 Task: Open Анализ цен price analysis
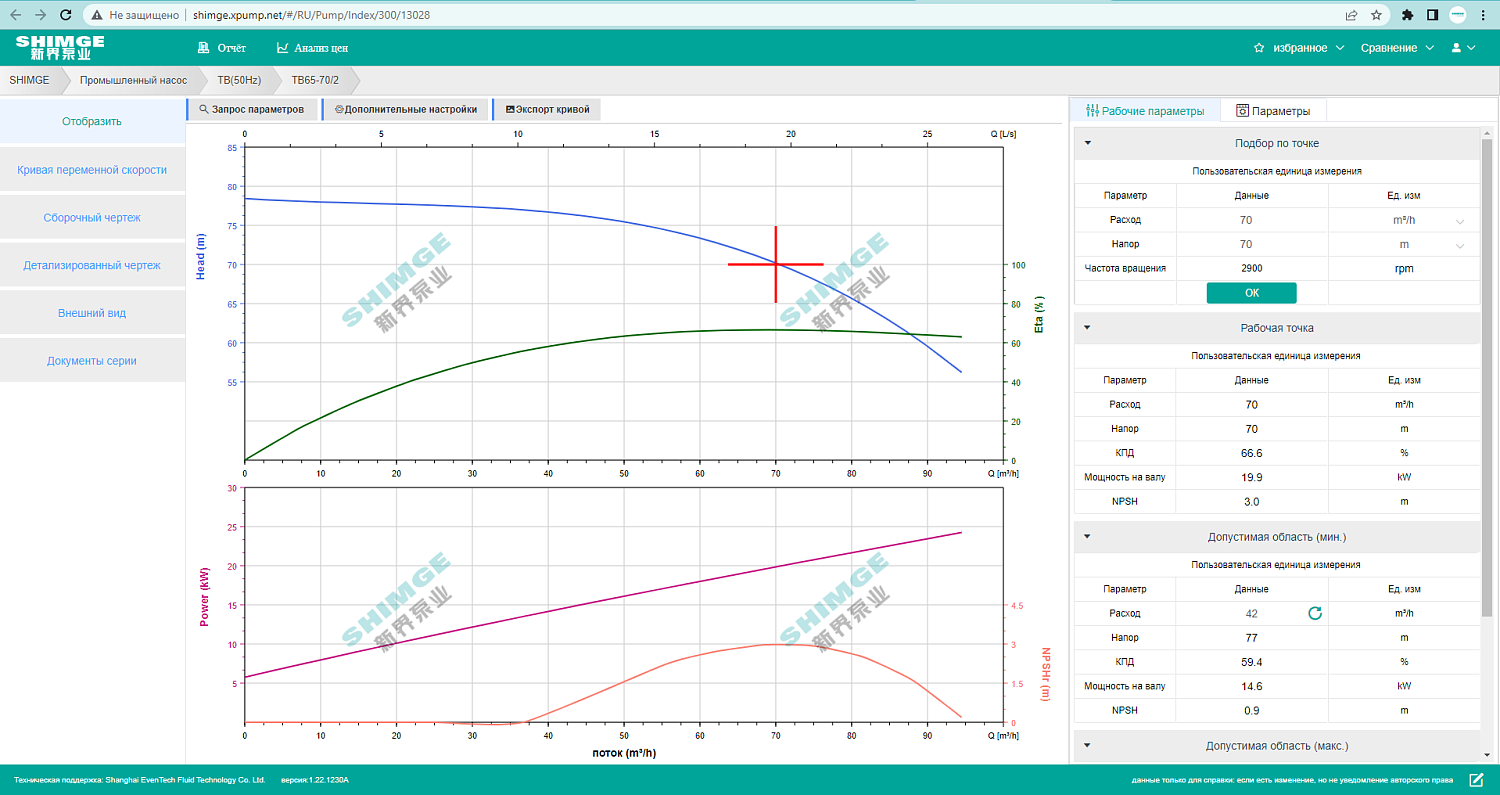(x=312, y=48)
